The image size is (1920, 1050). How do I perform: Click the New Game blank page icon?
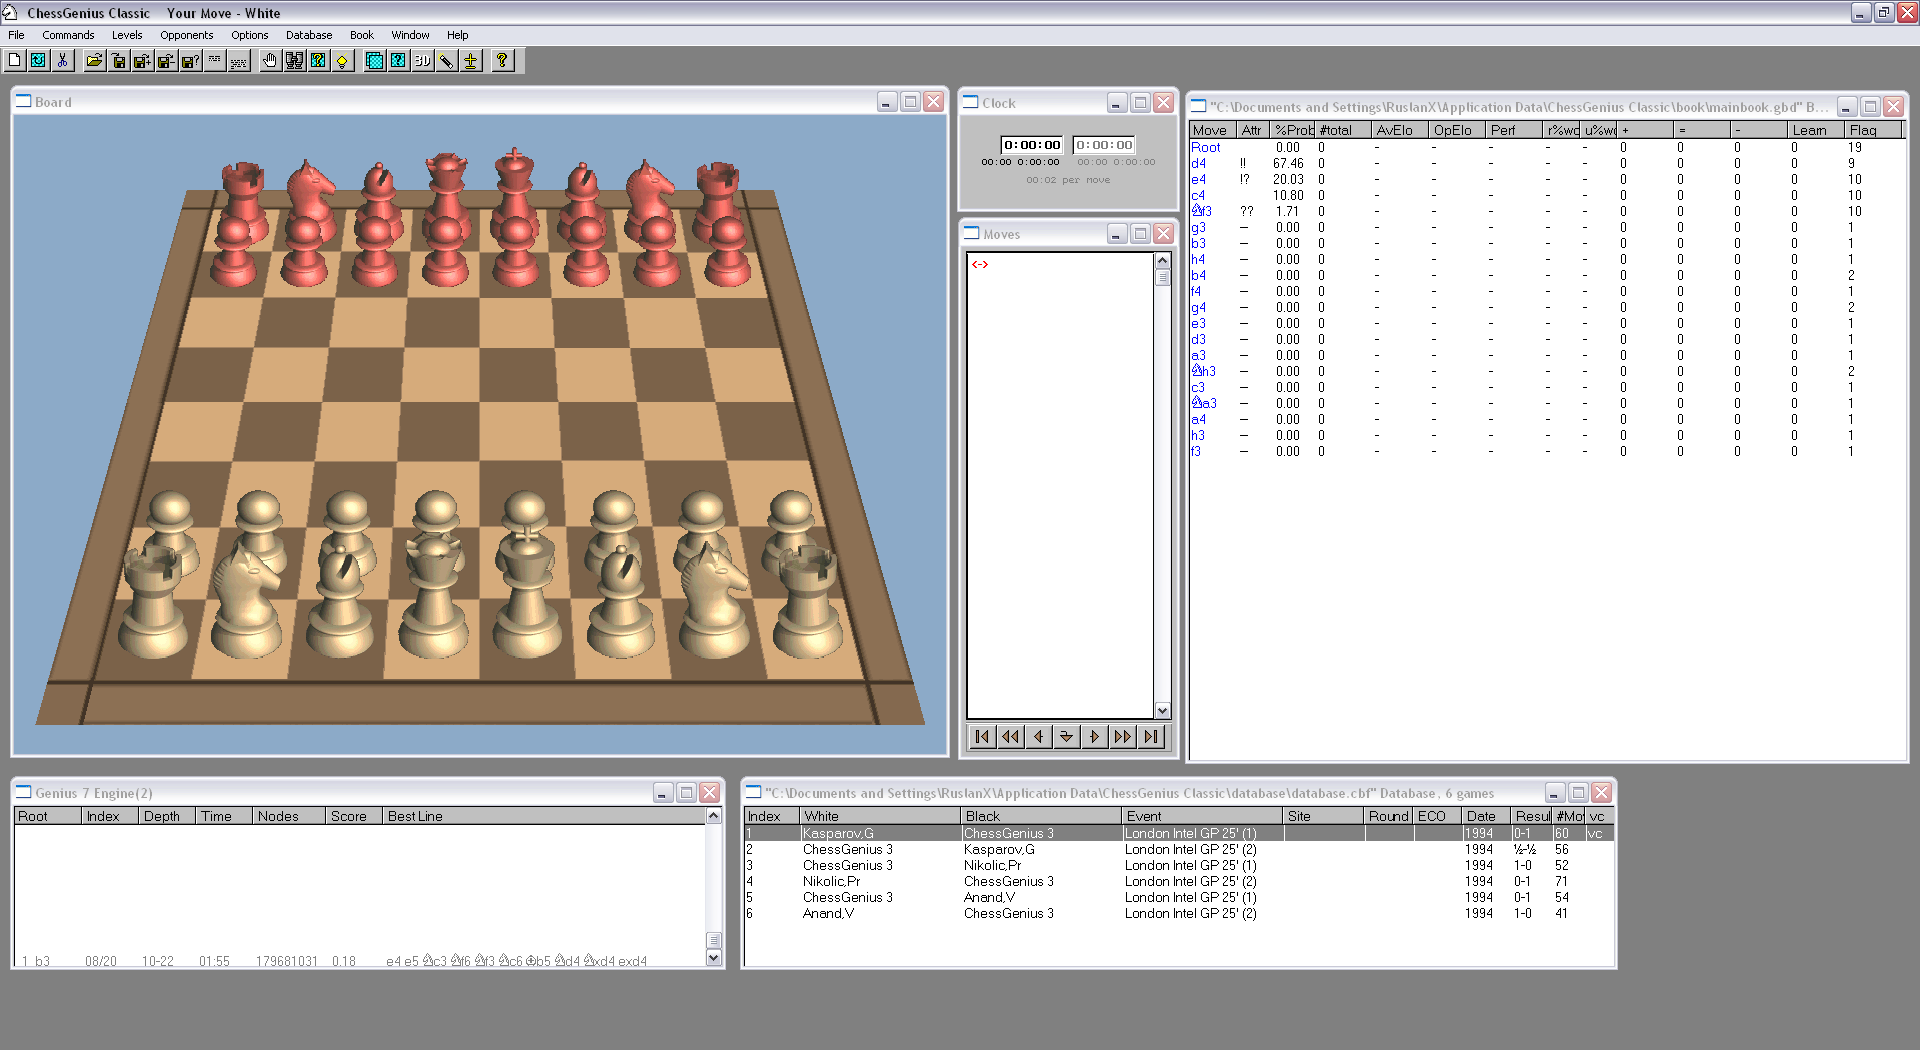click(15, 61)
